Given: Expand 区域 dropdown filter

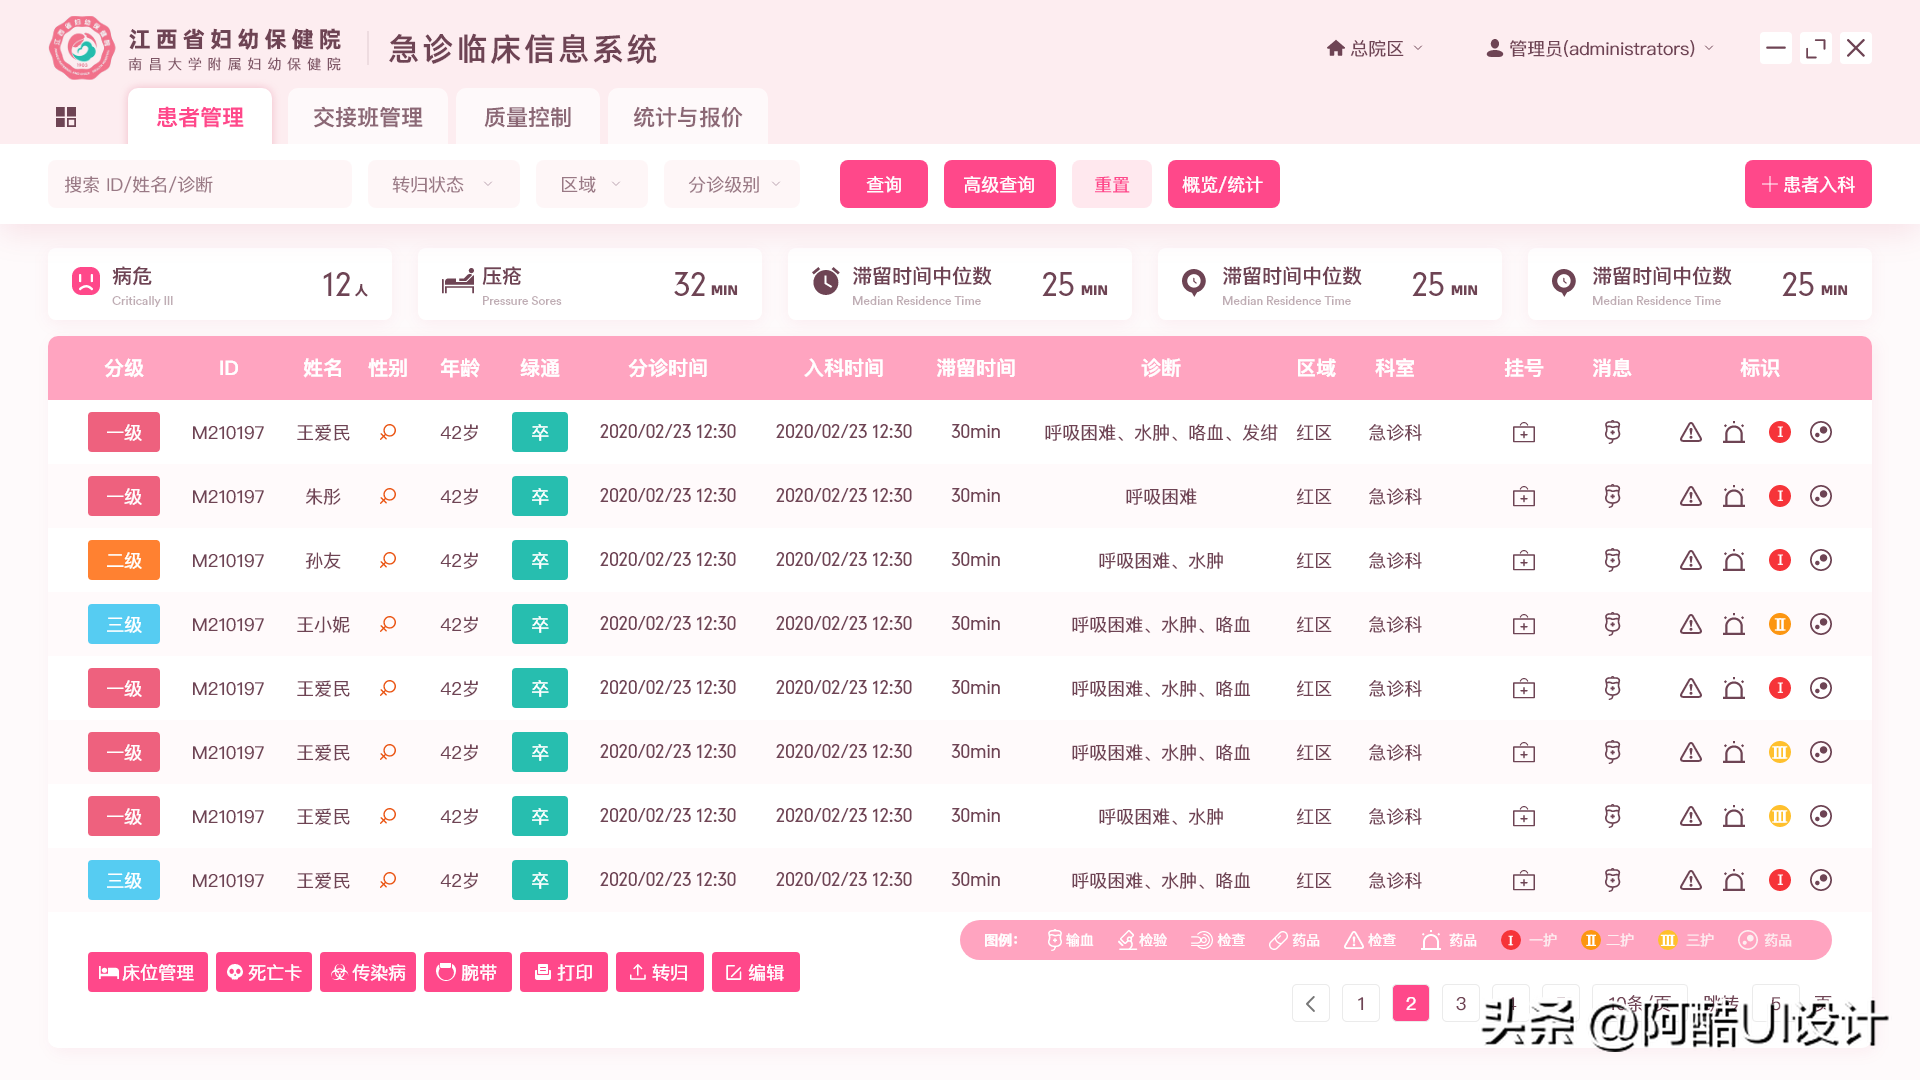Looking at the screenshot, I should point(591,184).
